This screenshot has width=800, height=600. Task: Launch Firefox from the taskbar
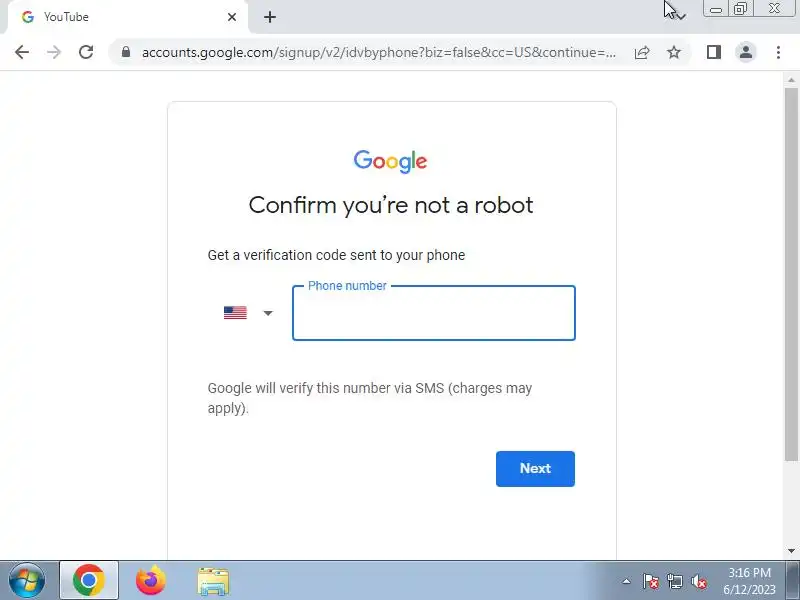click(151, 581)
